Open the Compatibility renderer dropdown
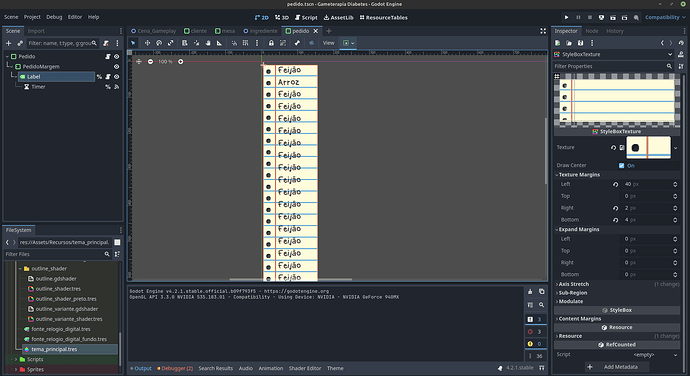 coord(665,17)
